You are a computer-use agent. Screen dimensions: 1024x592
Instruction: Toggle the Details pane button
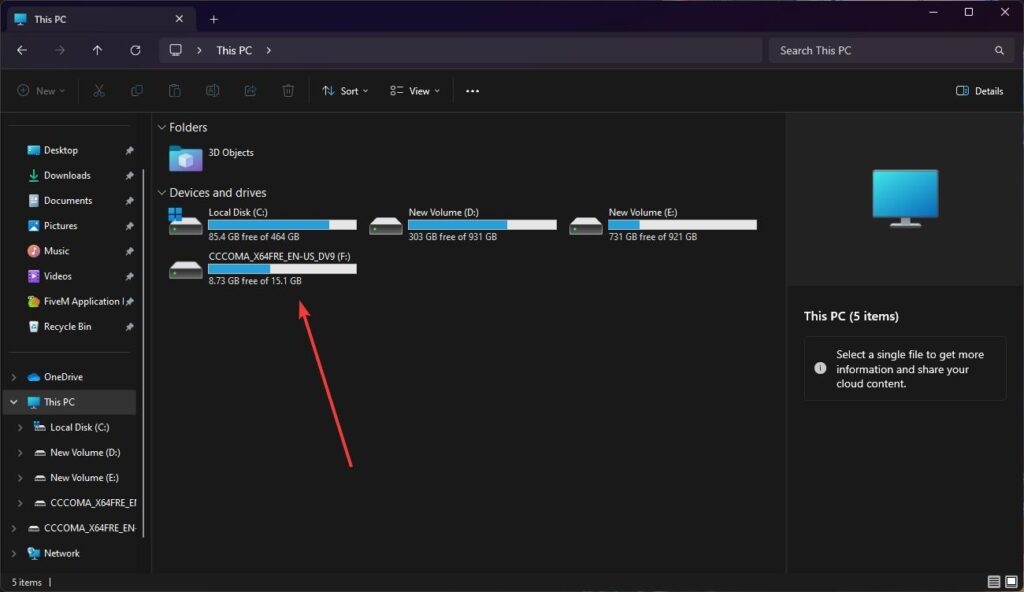pyautogui.click(x=979, y=91)
